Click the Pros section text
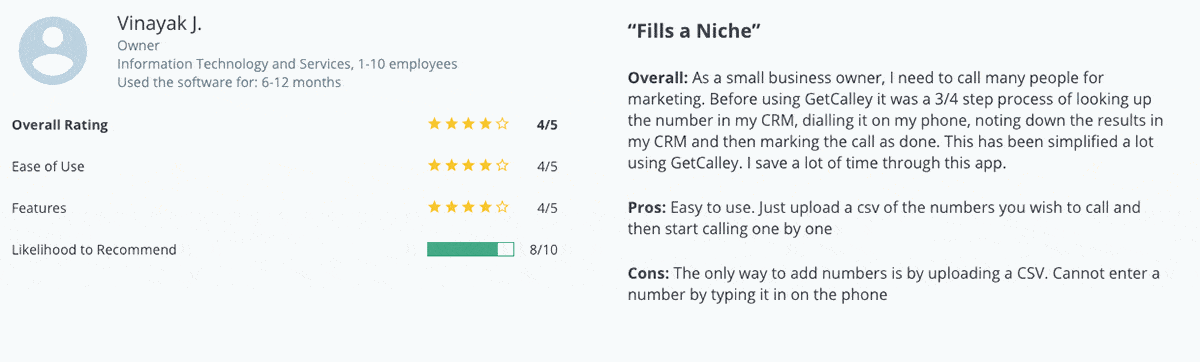Viewport: 1200px width, 362px height. point(884,218)
